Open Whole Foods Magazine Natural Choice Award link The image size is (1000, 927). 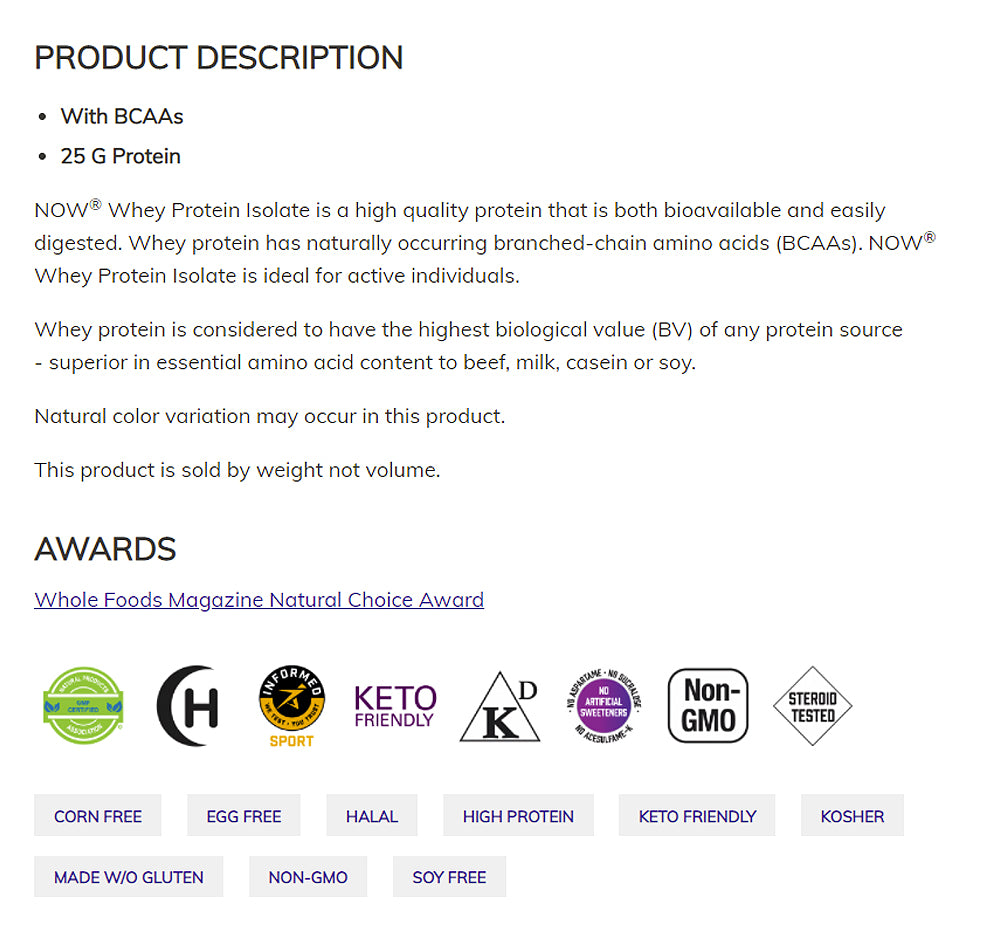click(x=259, y=600)
